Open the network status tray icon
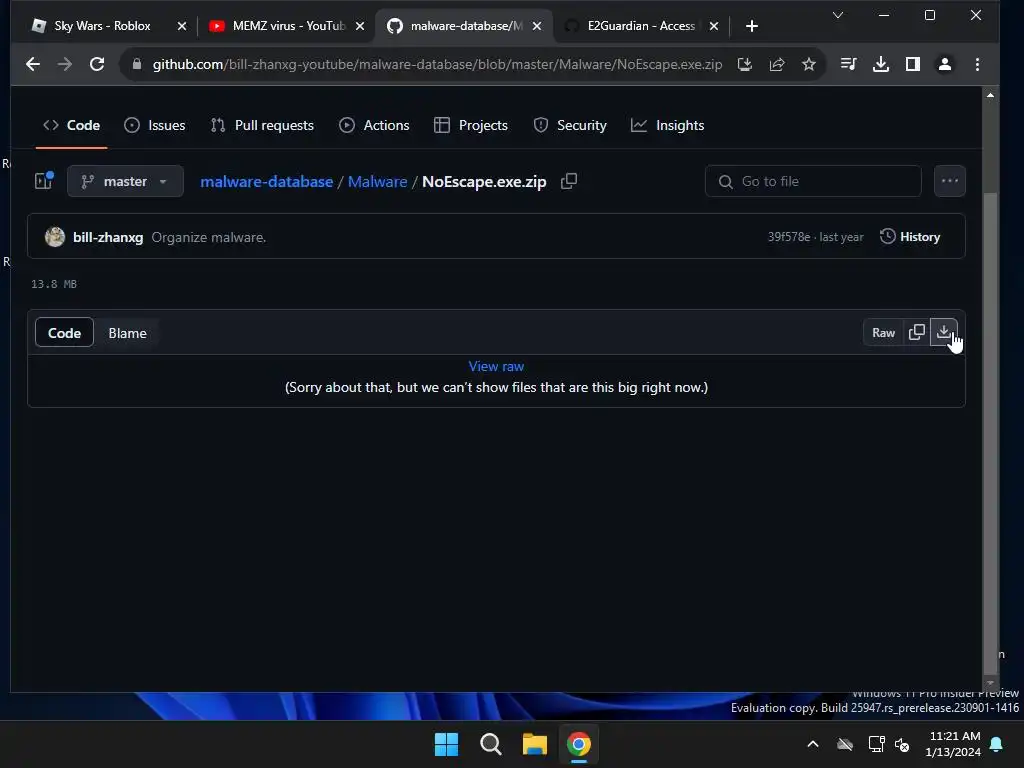 (x=876, y=744)
